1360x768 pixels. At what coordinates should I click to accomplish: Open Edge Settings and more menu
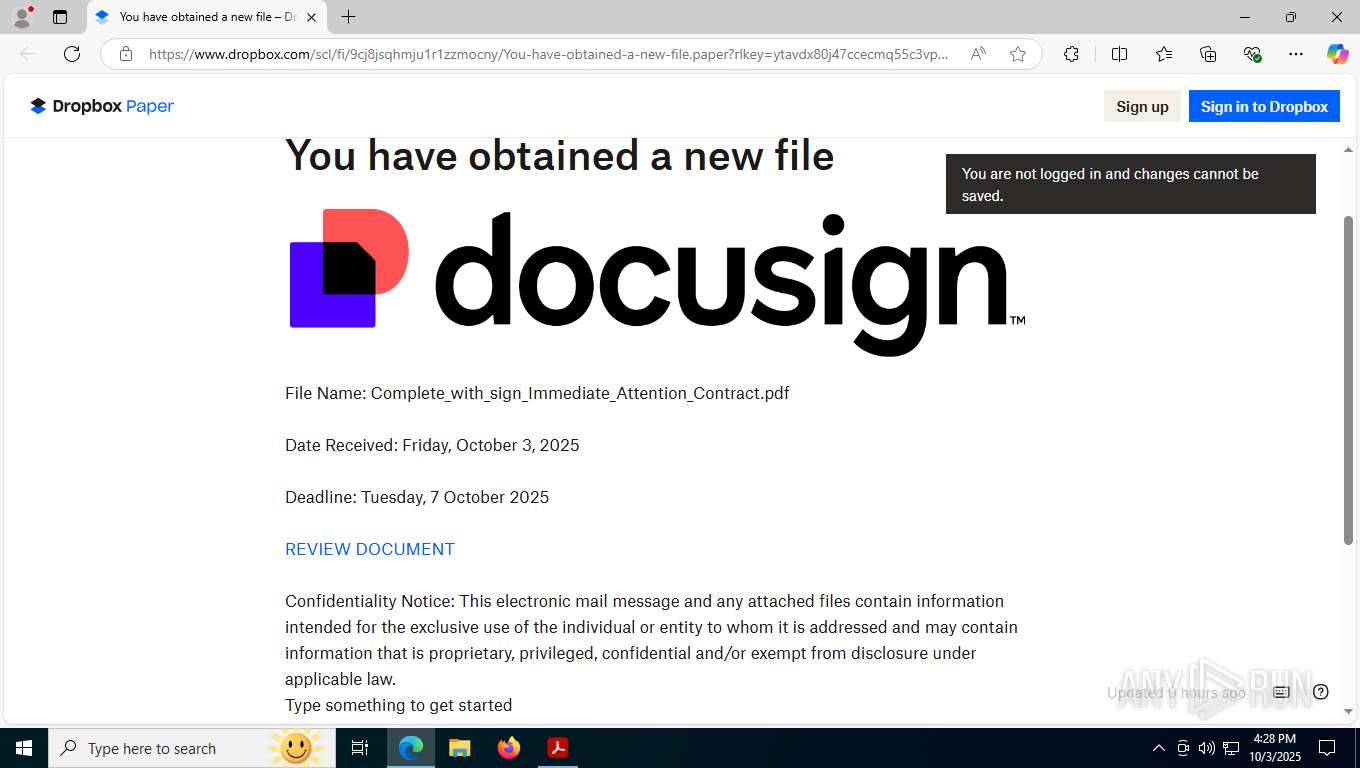click(x=1296, y=54)
